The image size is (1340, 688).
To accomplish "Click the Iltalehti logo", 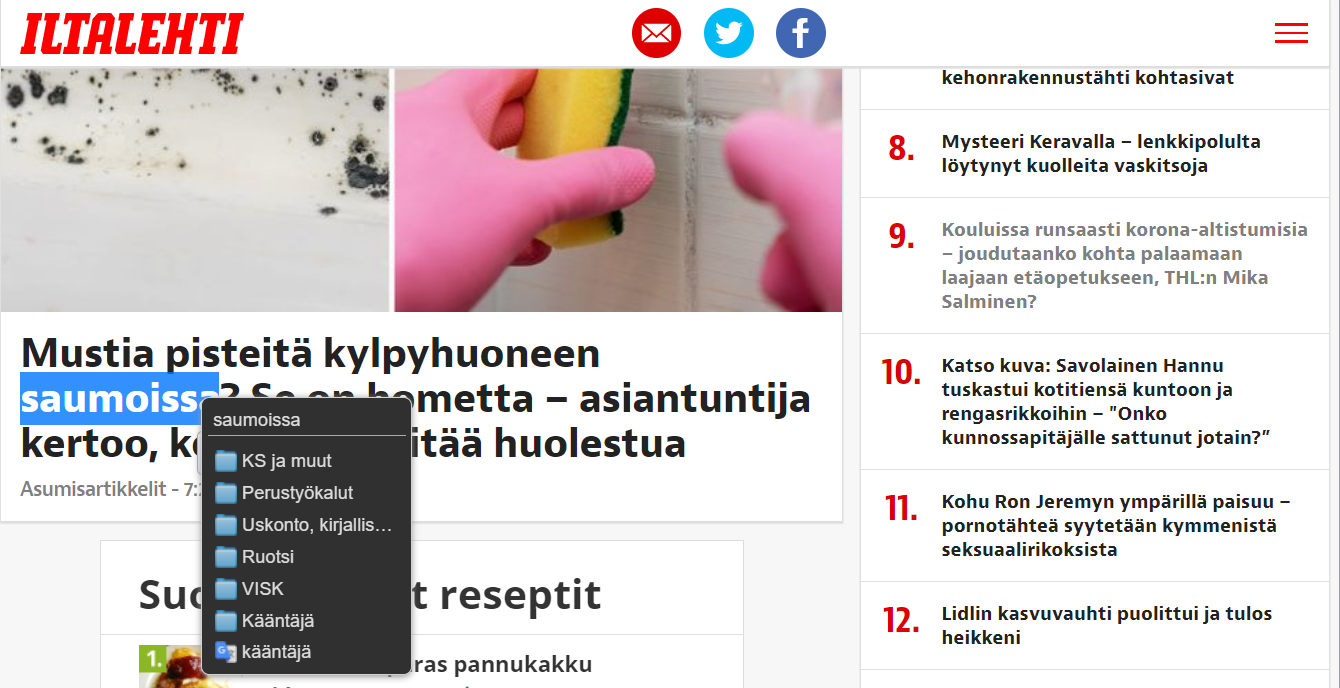I will [132, 34].
